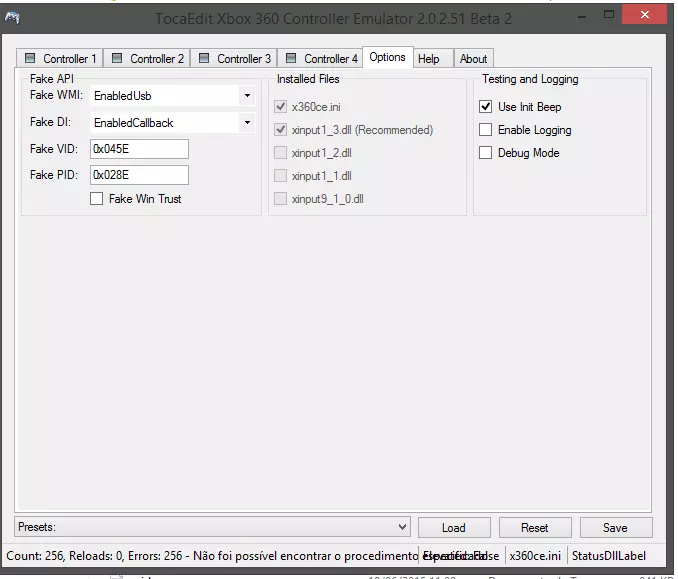Screen dimensions: 678x579
Task: Click the Save button
Action: pyautogui.click(x=616, y=528)
